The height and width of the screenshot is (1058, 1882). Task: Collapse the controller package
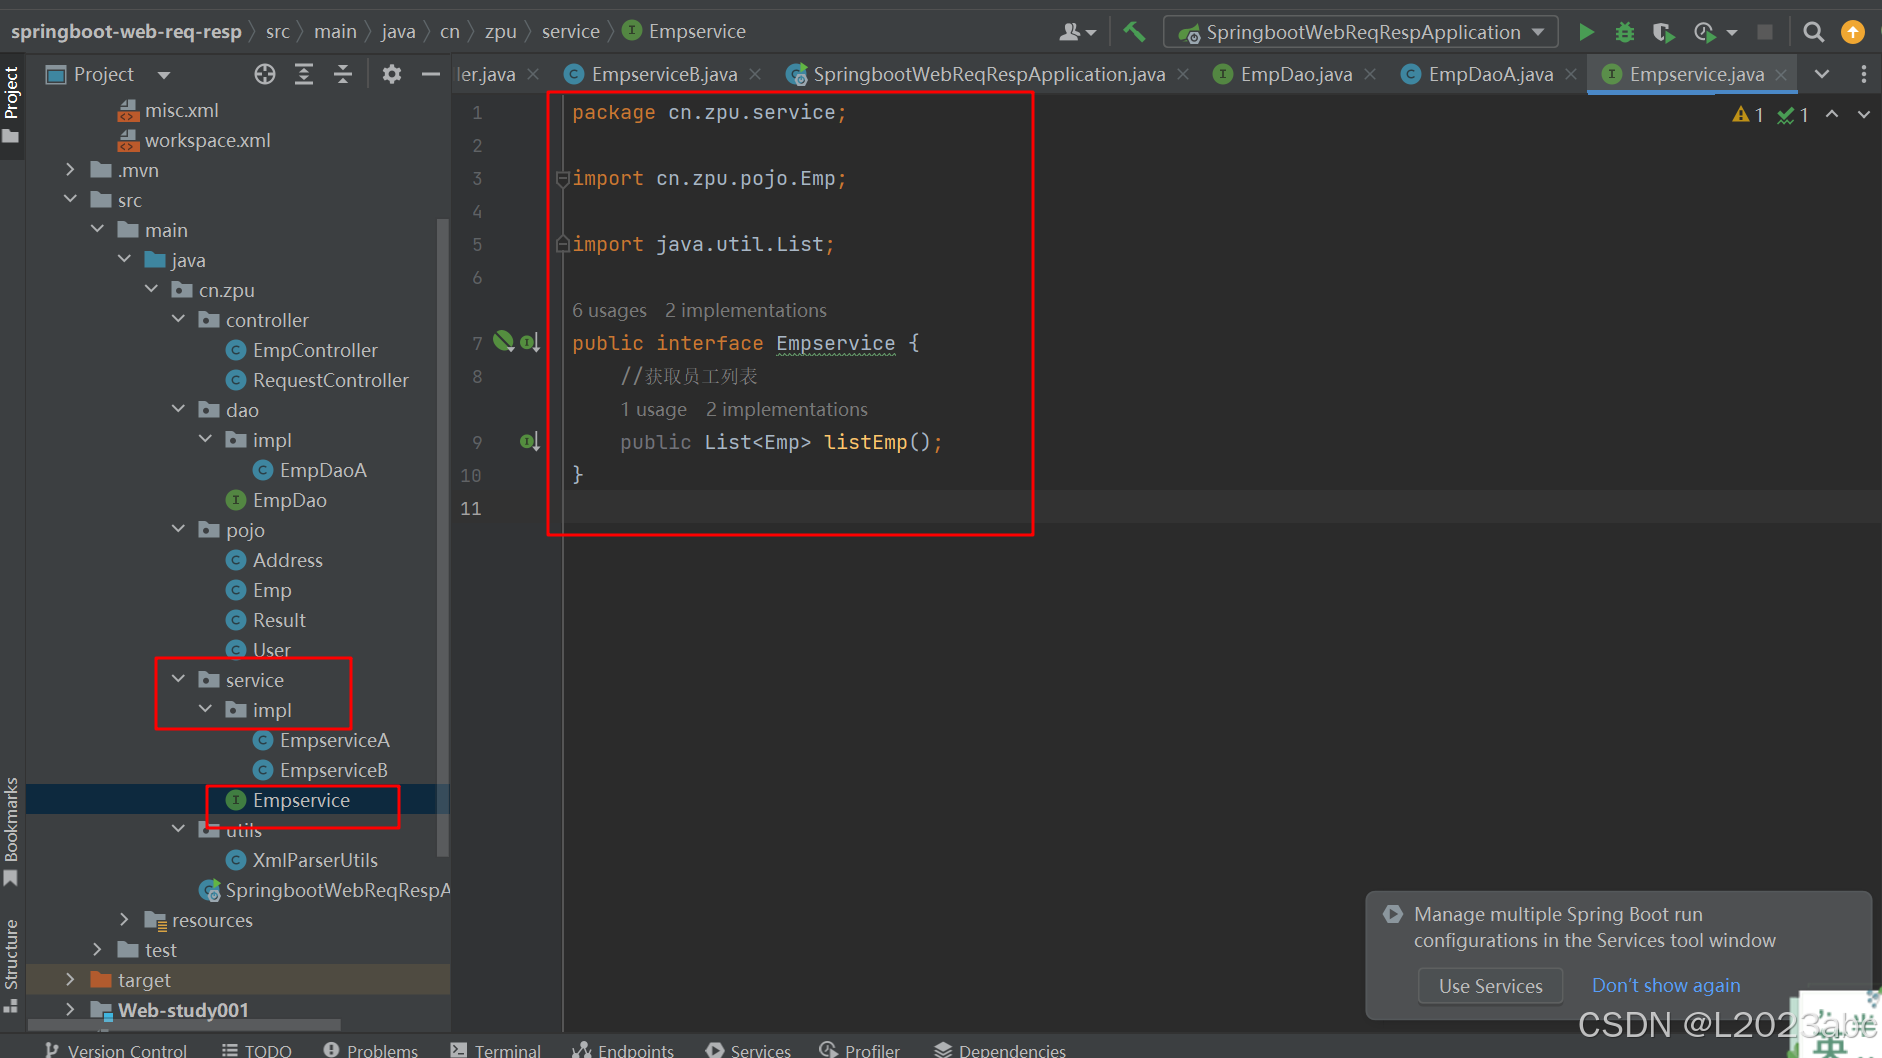point(178,320)
